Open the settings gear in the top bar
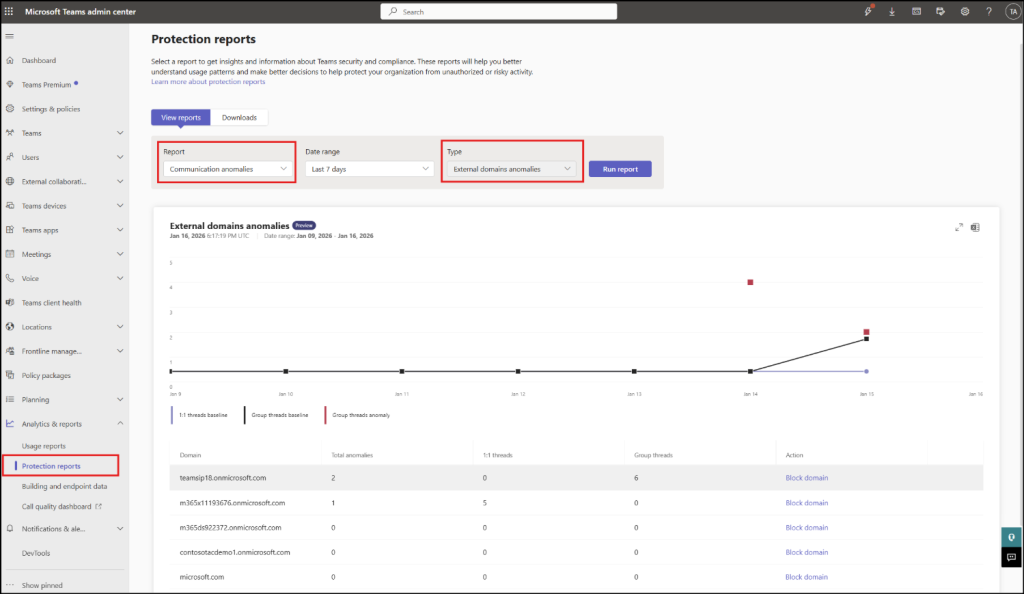Screen dimensions: 1024x594 click(x=963, y=11)
